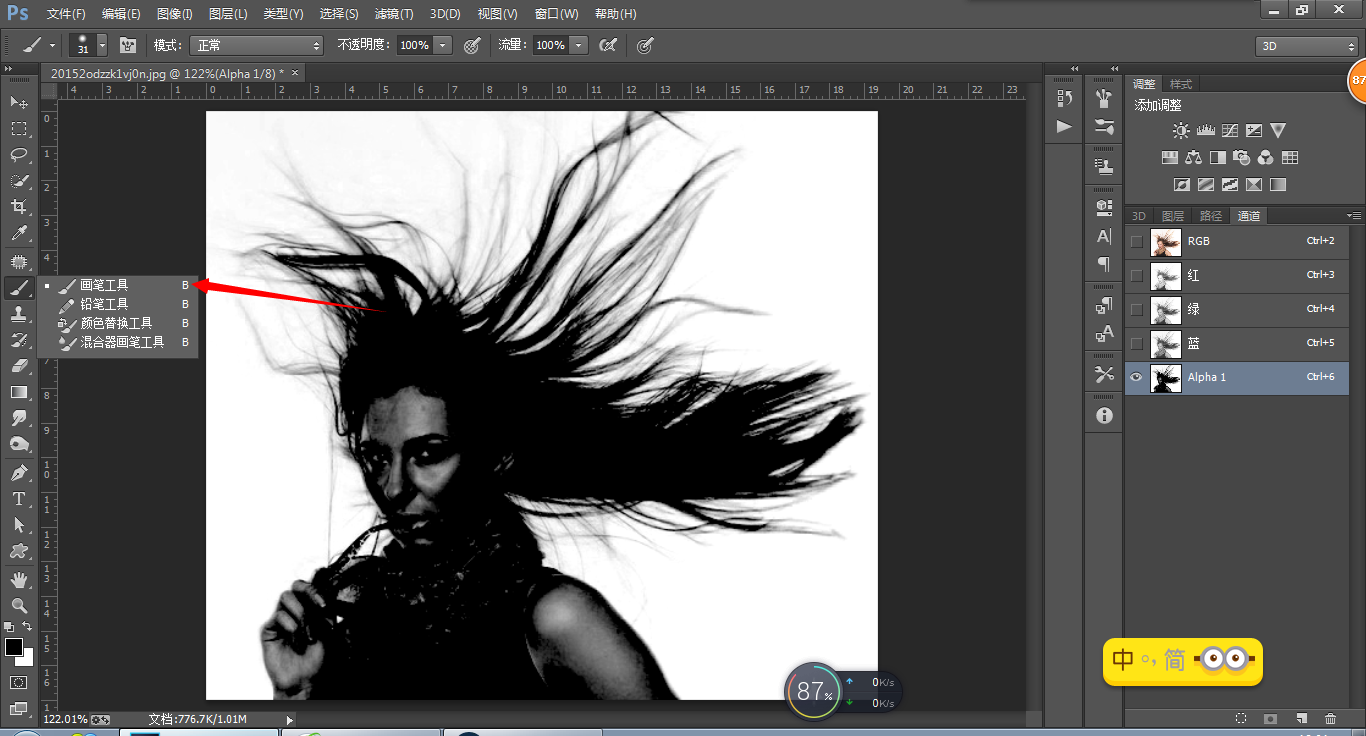Select the Custom Shape tool
Screen dimensions: 1366x736
pos(19,551)
